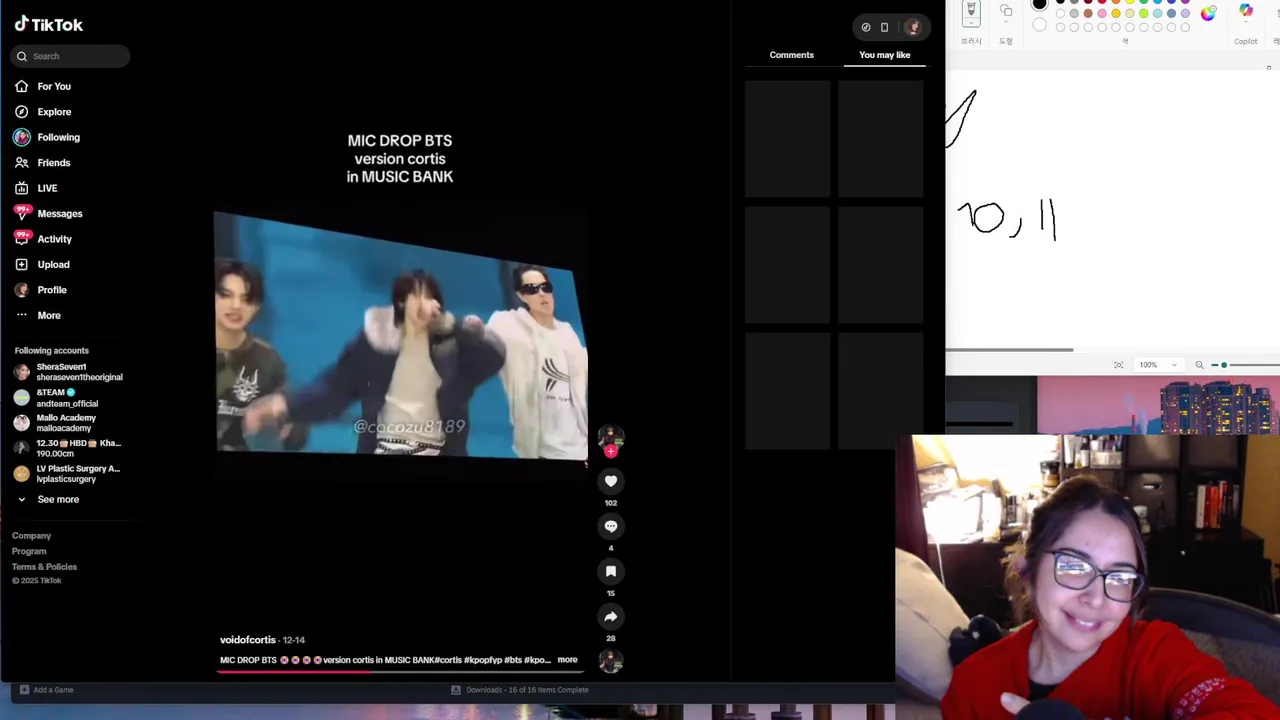Click the spinning music disc avatar
The width and height of the screenshot is (1280, 720).
(x=611, y=660)
